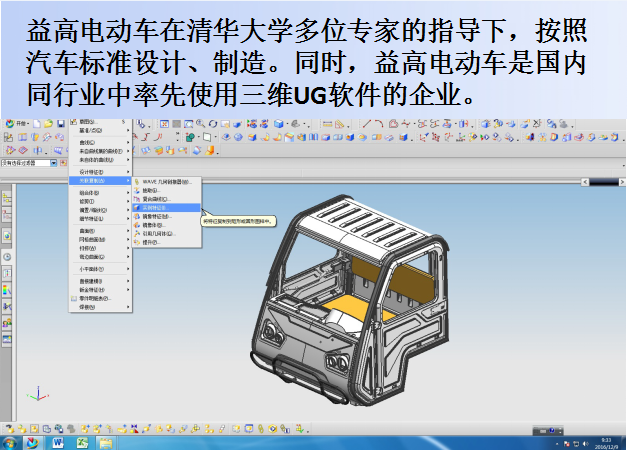Open Excel from the taskbar
The image size is (627, 451).
click(82, 443)
